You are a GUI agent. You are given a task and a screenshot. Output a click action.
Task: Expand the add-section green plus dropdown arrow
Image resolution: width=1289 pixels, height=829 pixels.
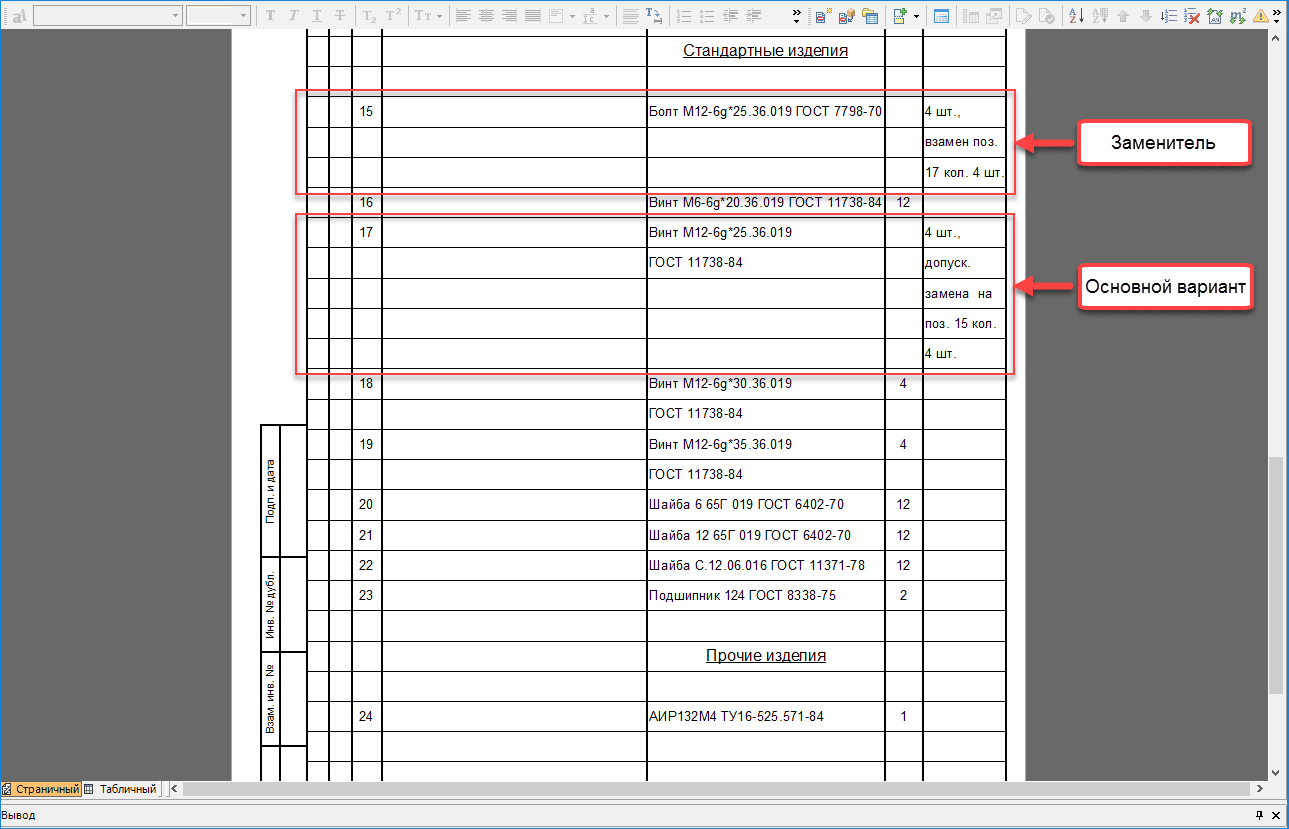coord(916,16)
